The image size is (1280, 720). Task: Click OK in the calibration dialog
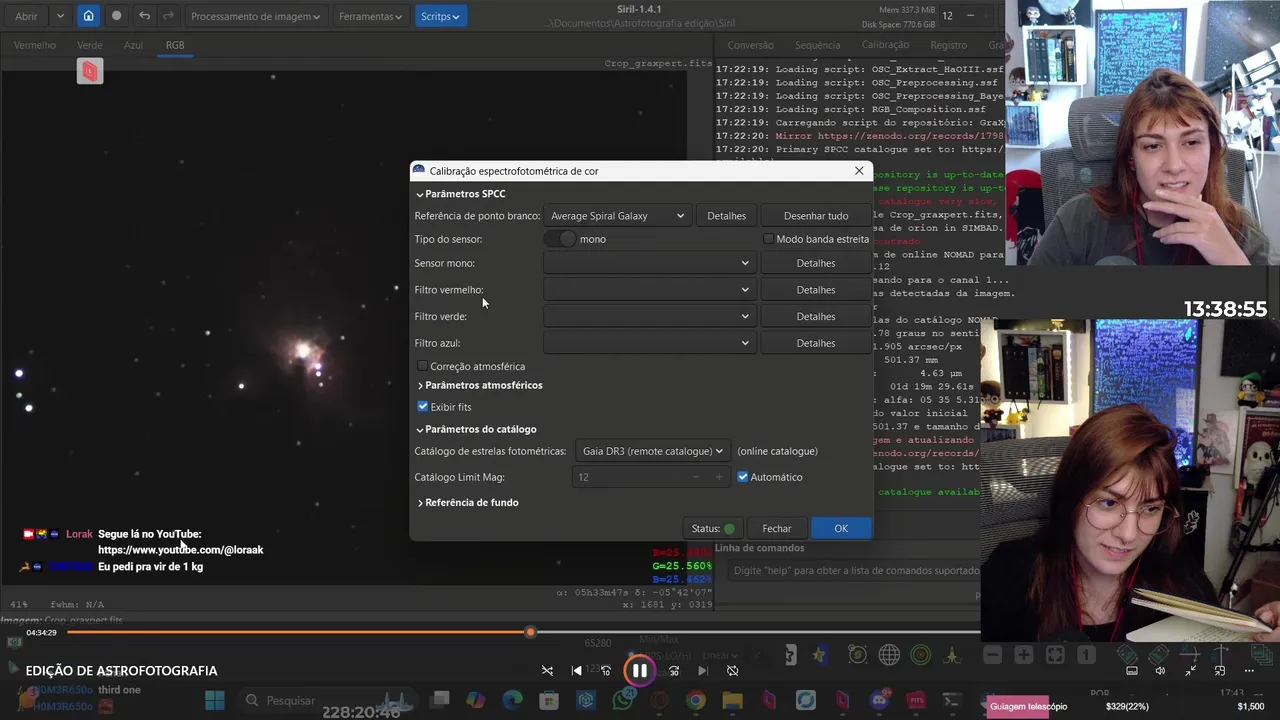coord(841,528)
